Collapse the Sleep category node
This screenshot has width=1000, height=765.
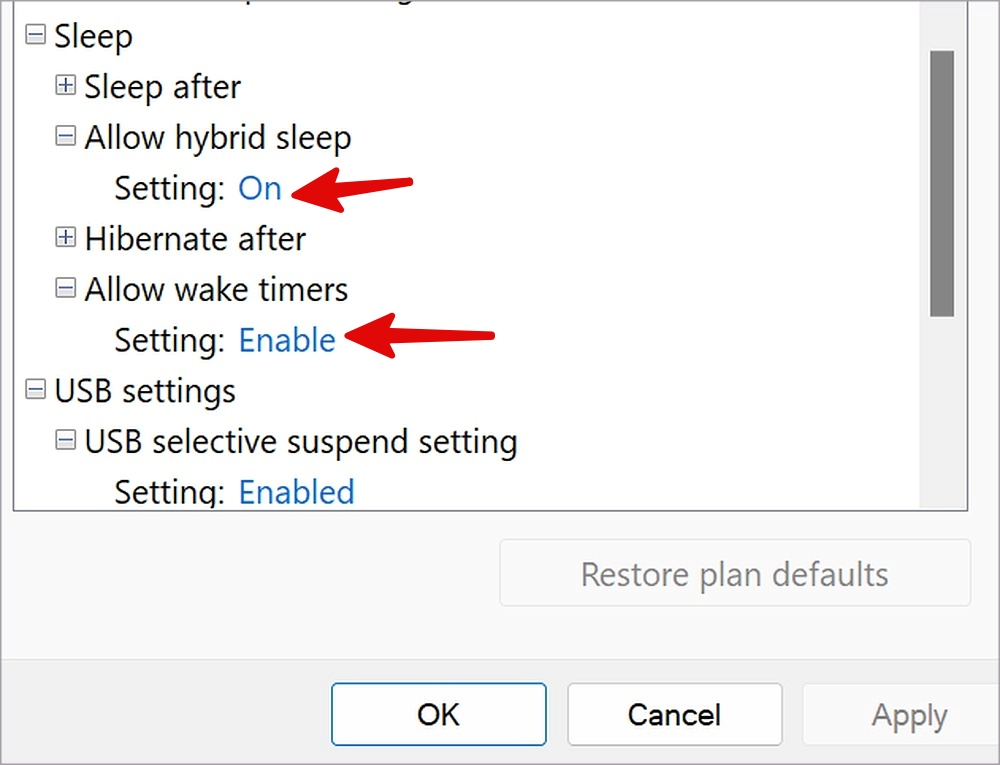pos(35,34)
